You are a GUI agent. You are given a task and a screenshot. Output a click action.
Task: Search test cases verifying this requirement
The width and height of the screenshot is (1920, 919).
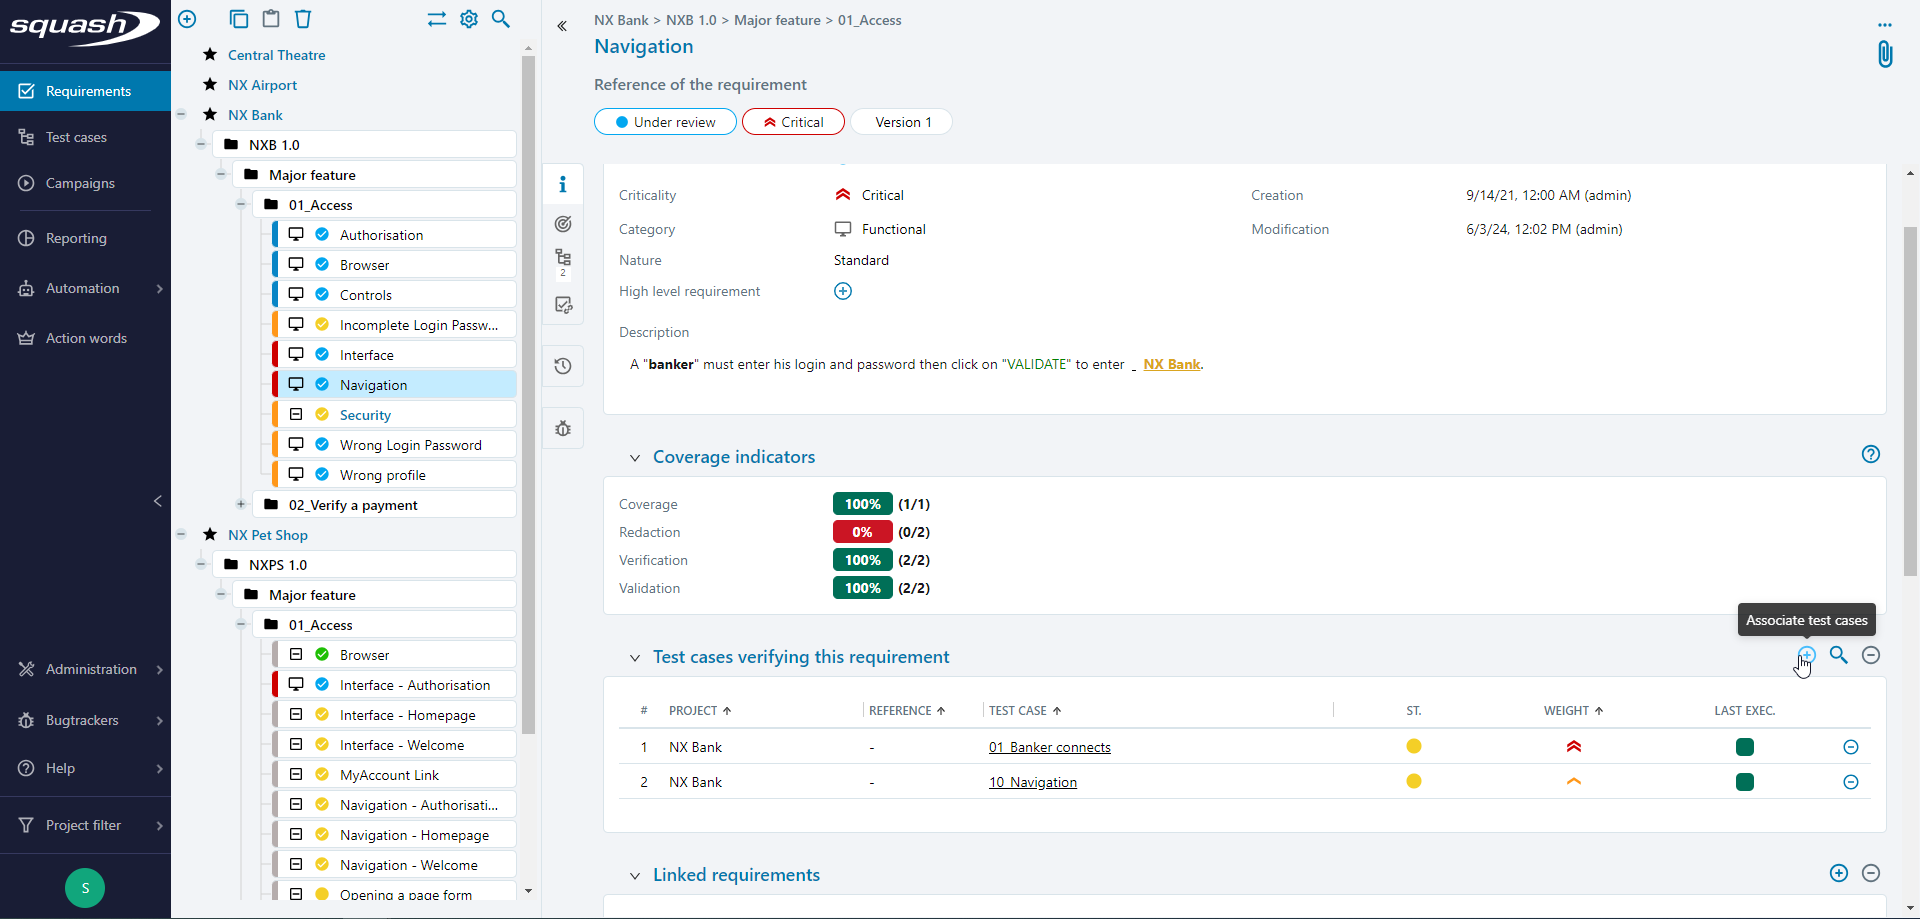(1838, 655)
